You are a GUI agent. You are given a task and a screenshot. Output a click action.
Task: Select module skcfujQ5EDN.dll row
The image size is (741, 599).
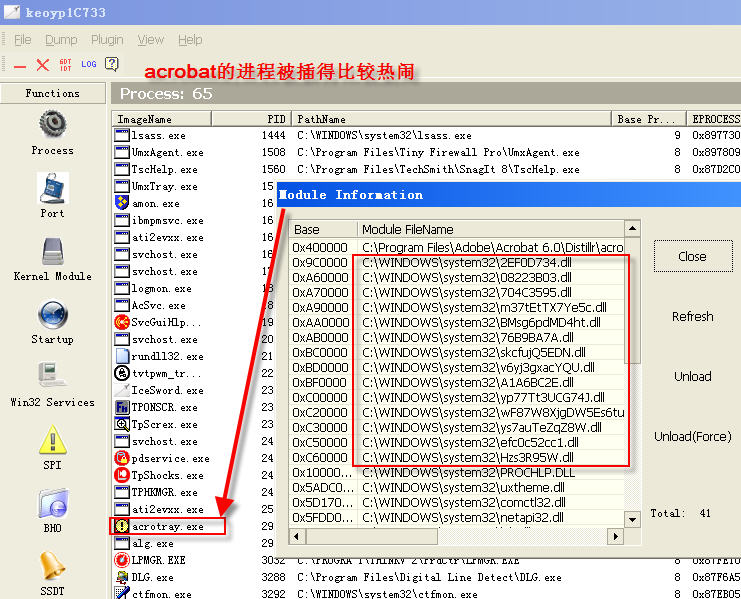[x=457, y=352]
